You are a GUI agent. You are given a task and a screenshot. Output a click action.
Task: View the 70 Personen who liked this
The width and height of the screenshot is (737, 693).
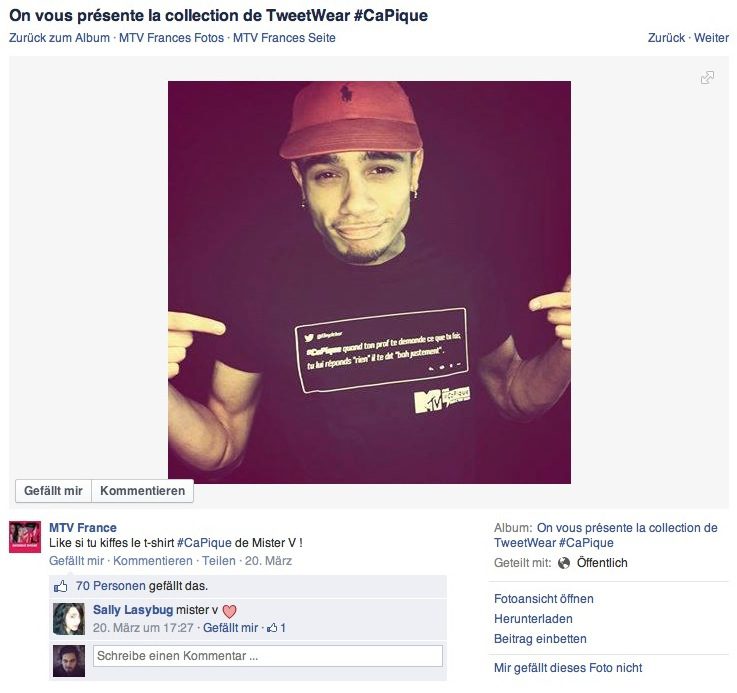pyautogui.click(x=110, y=586)
